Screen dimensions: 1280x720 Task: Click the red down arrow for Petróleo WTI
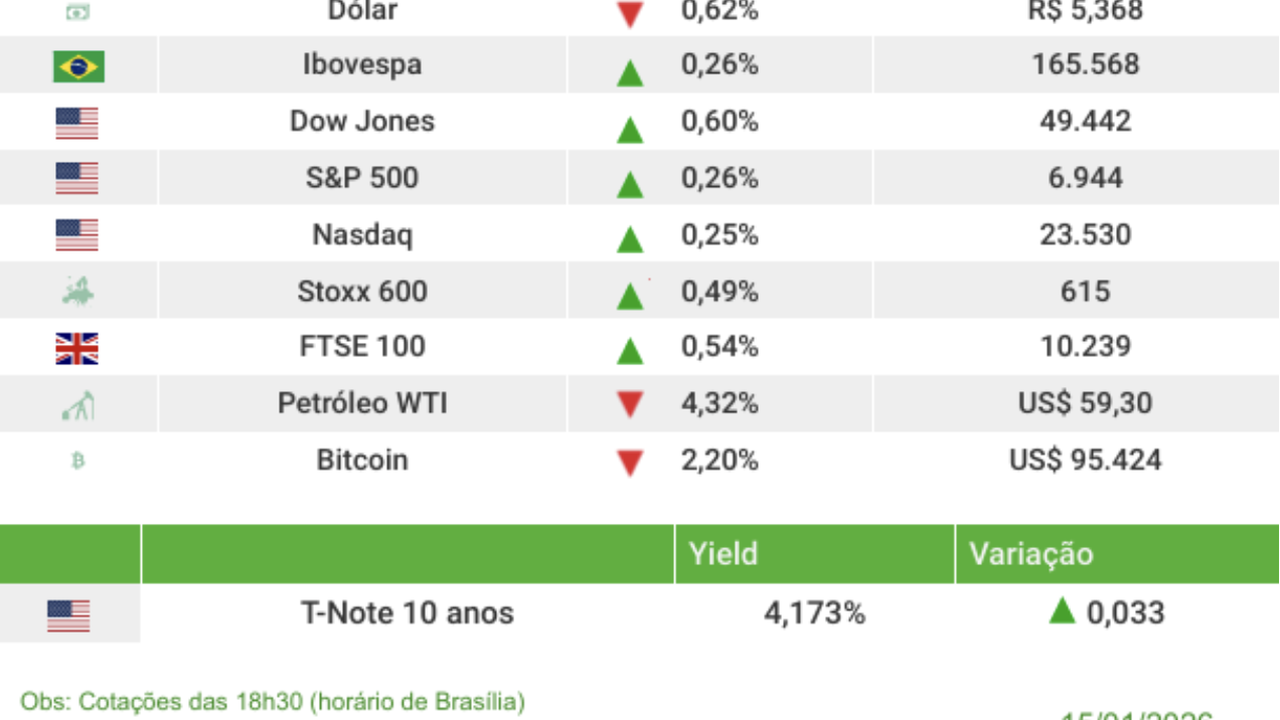(x=629, y=405)
